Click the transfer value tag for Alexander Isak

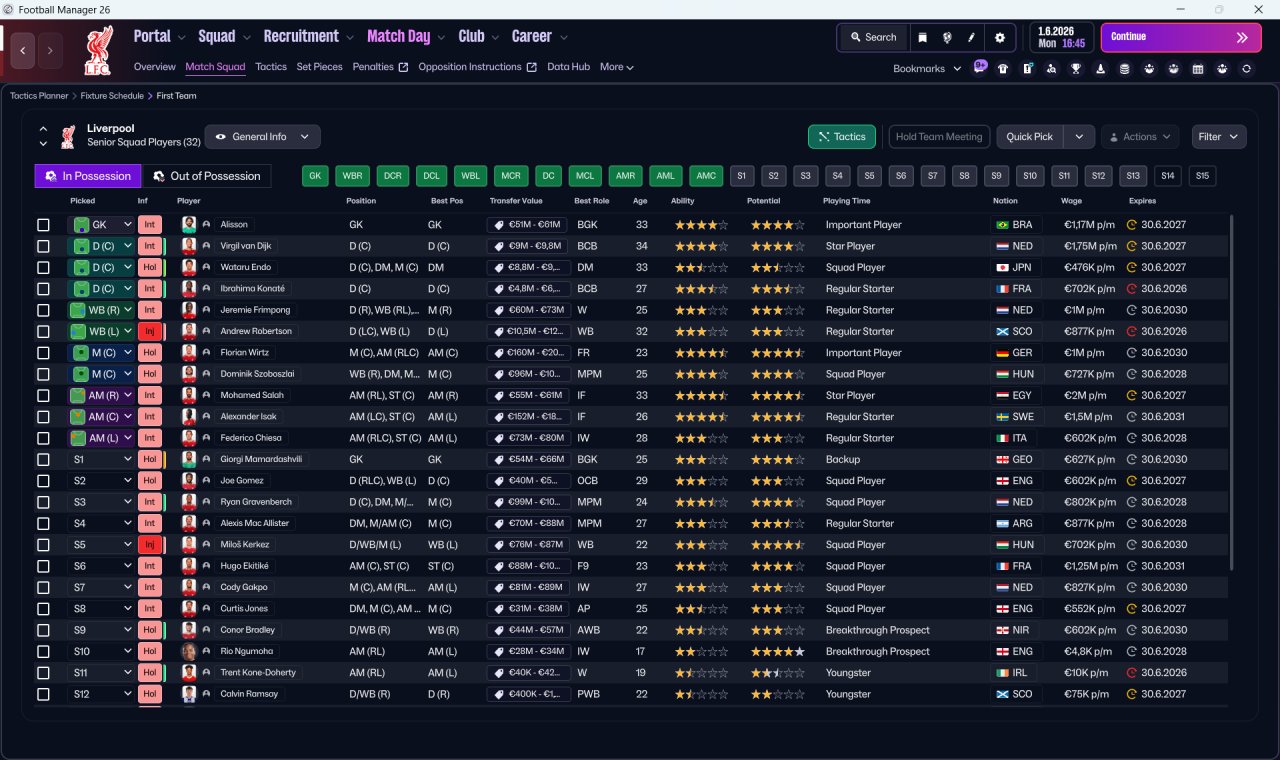529,416
